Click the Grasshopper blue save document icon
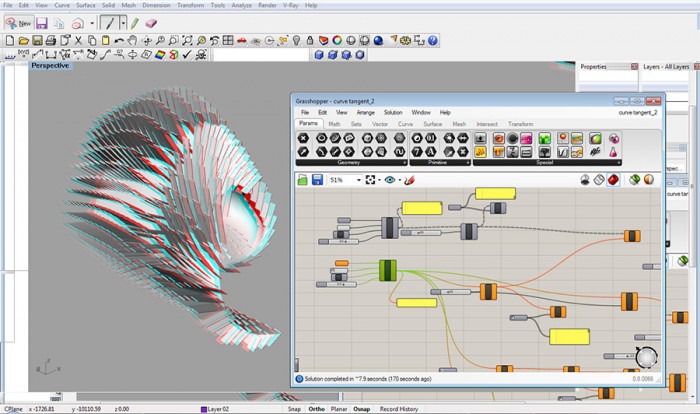This screenshot has width=700, height=414. (x=317, y=180)
